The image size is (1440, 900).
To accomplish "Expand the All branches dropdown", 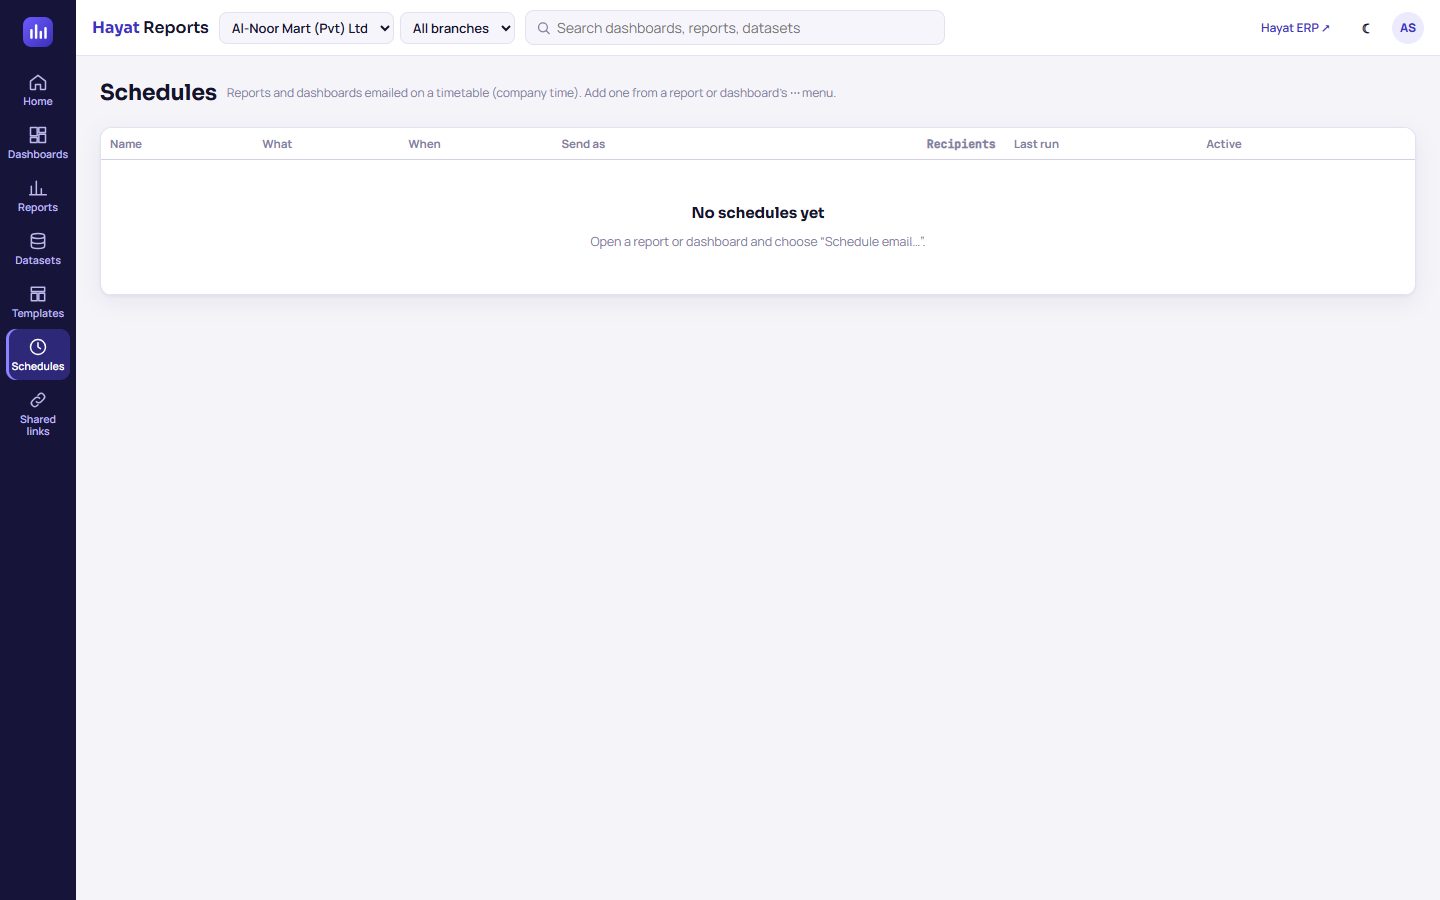I will (x=457, y=28).
